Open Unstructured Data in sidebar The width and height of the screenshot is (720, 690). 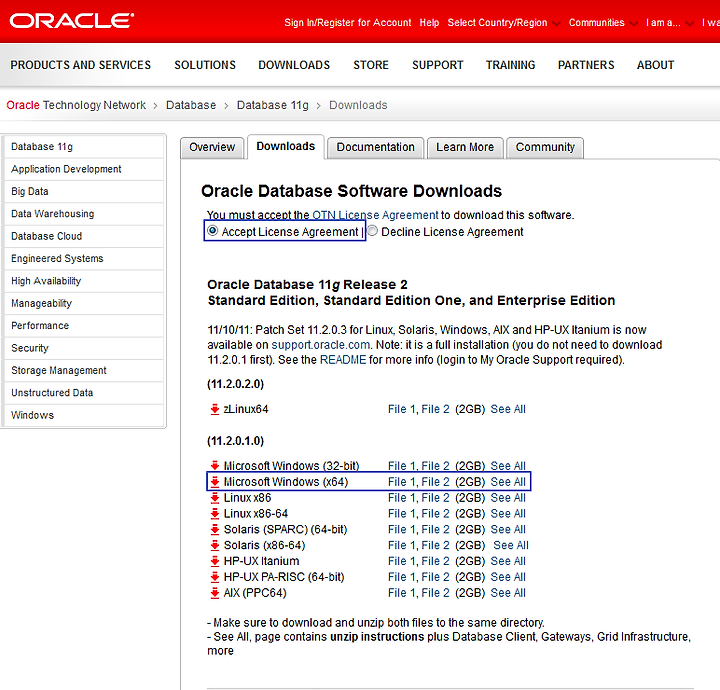pos(84,393)
